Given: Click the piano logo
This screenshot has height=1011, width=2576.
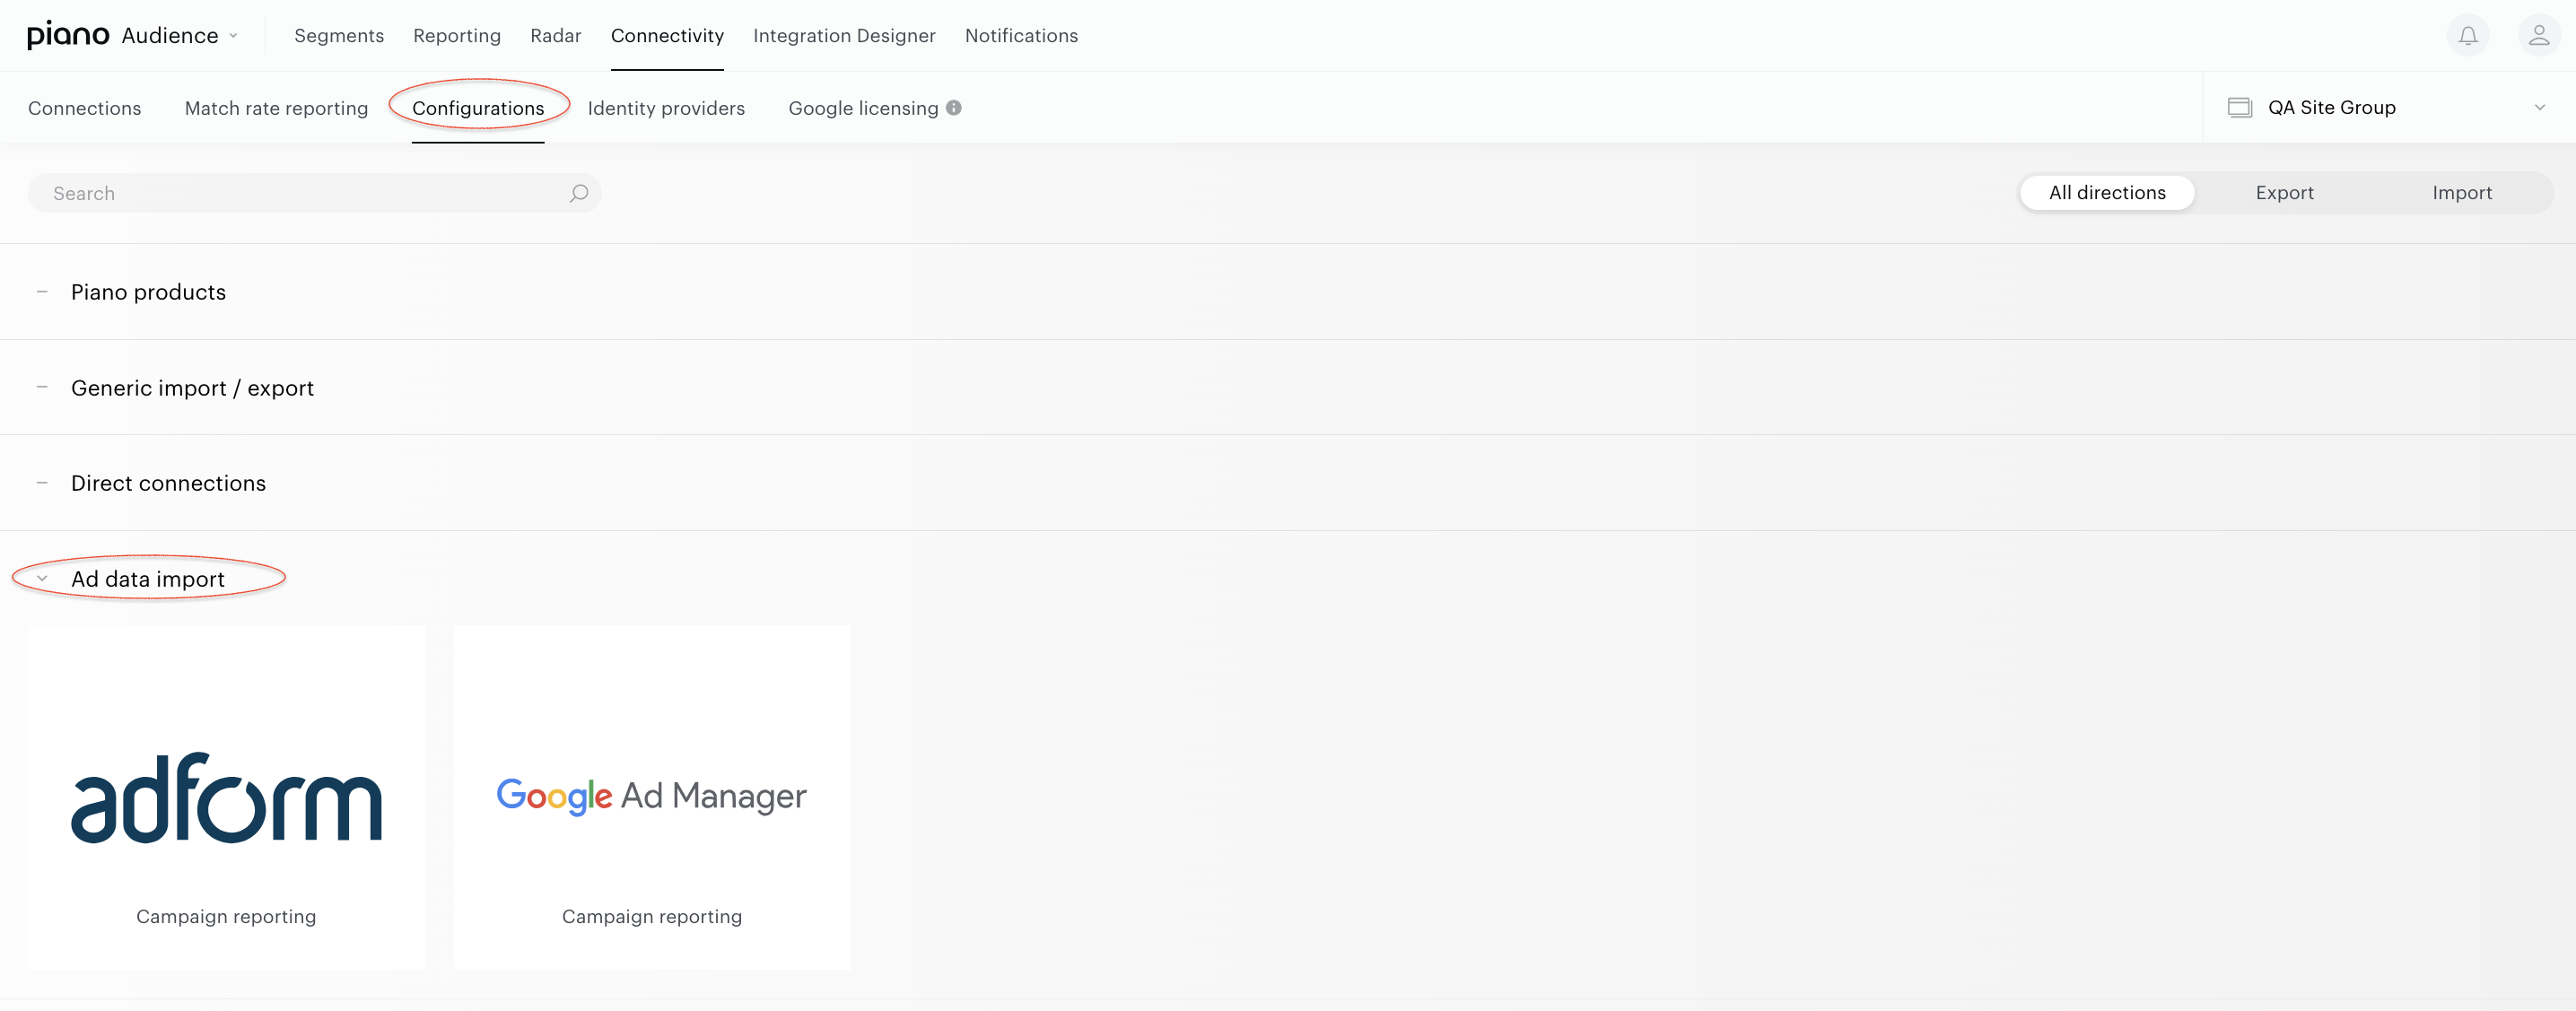Looking at the screenshot, I should 68,35.
